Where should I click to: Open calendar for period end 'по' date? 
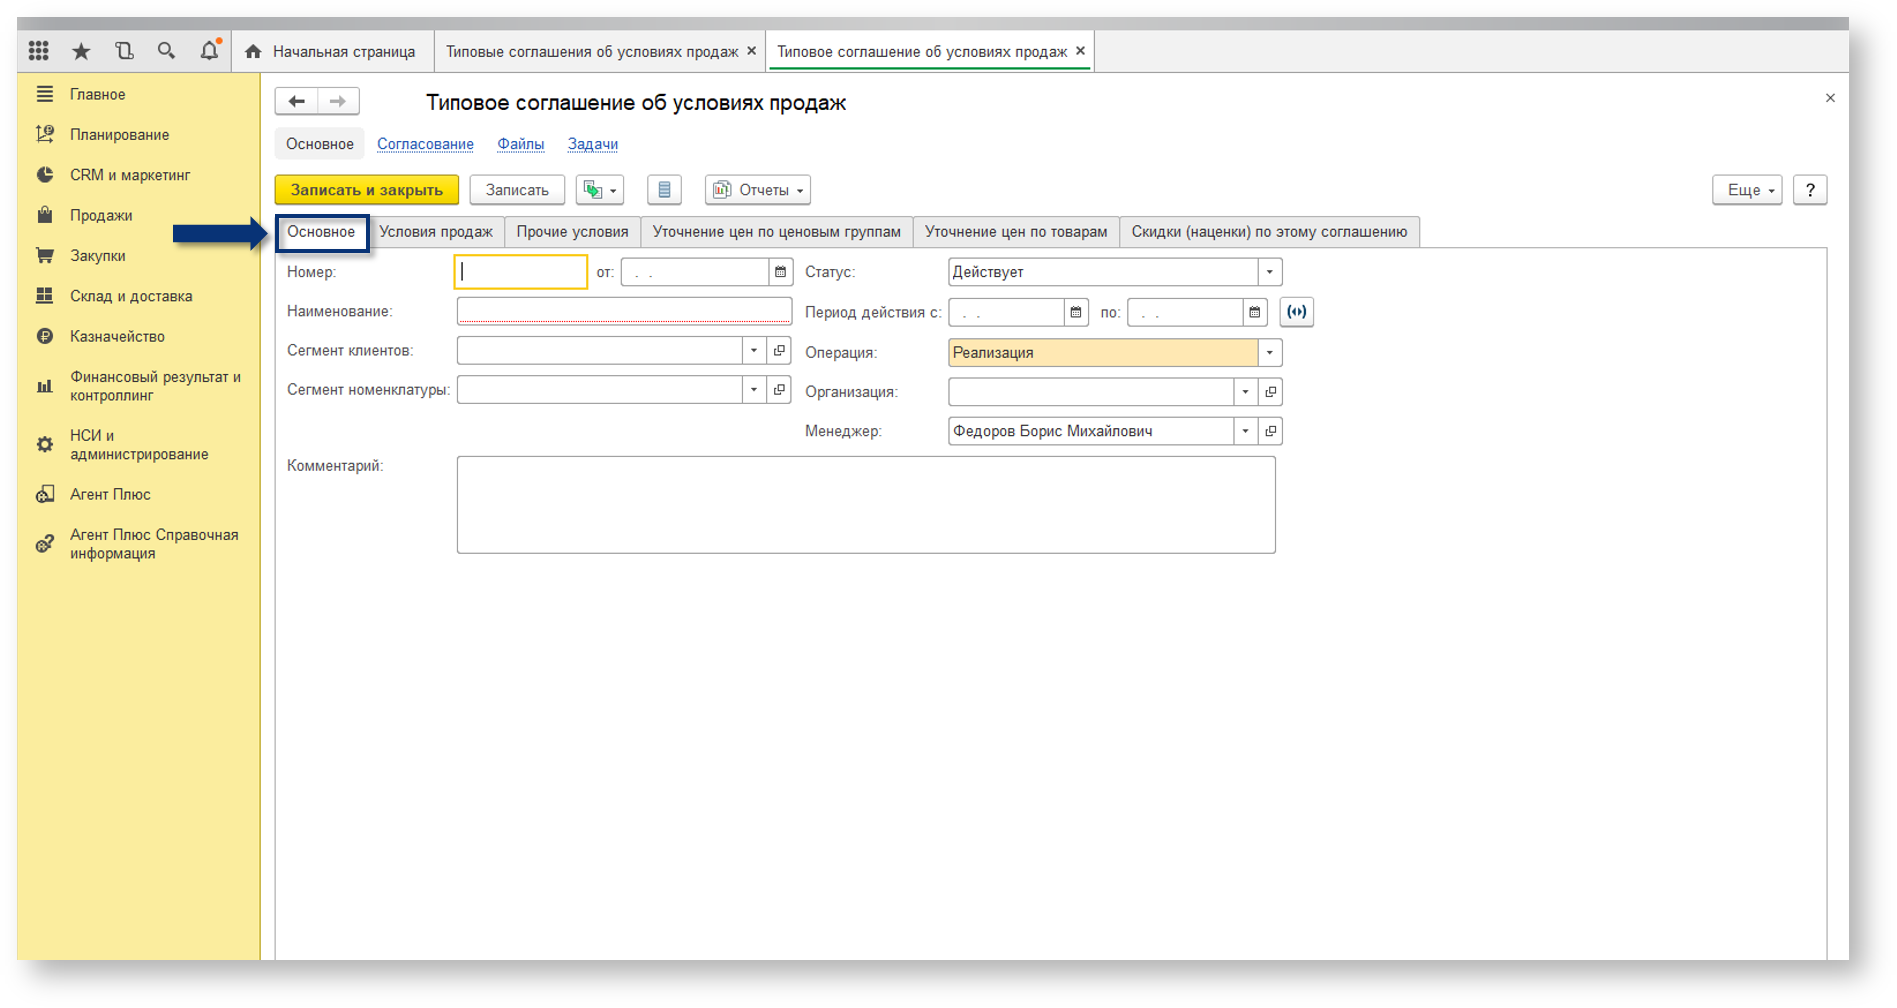[x=1255, y=312]
